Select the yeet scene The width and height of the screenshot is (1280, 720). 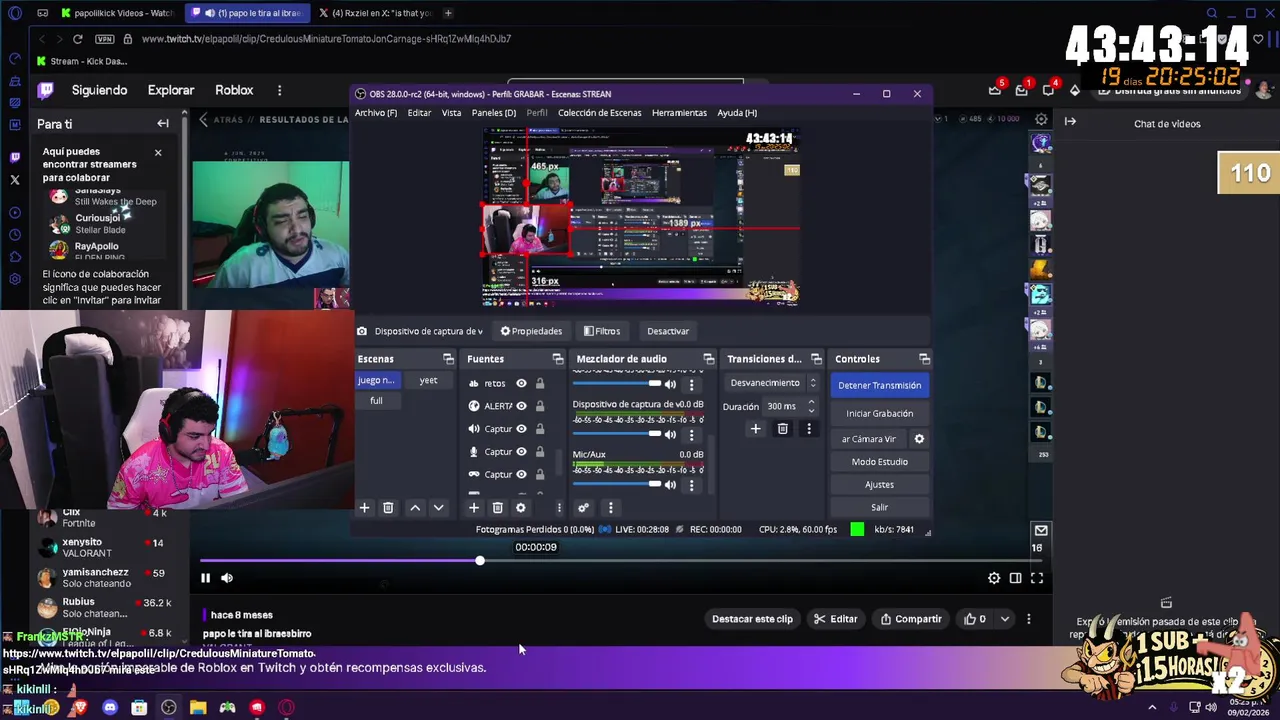428,380
